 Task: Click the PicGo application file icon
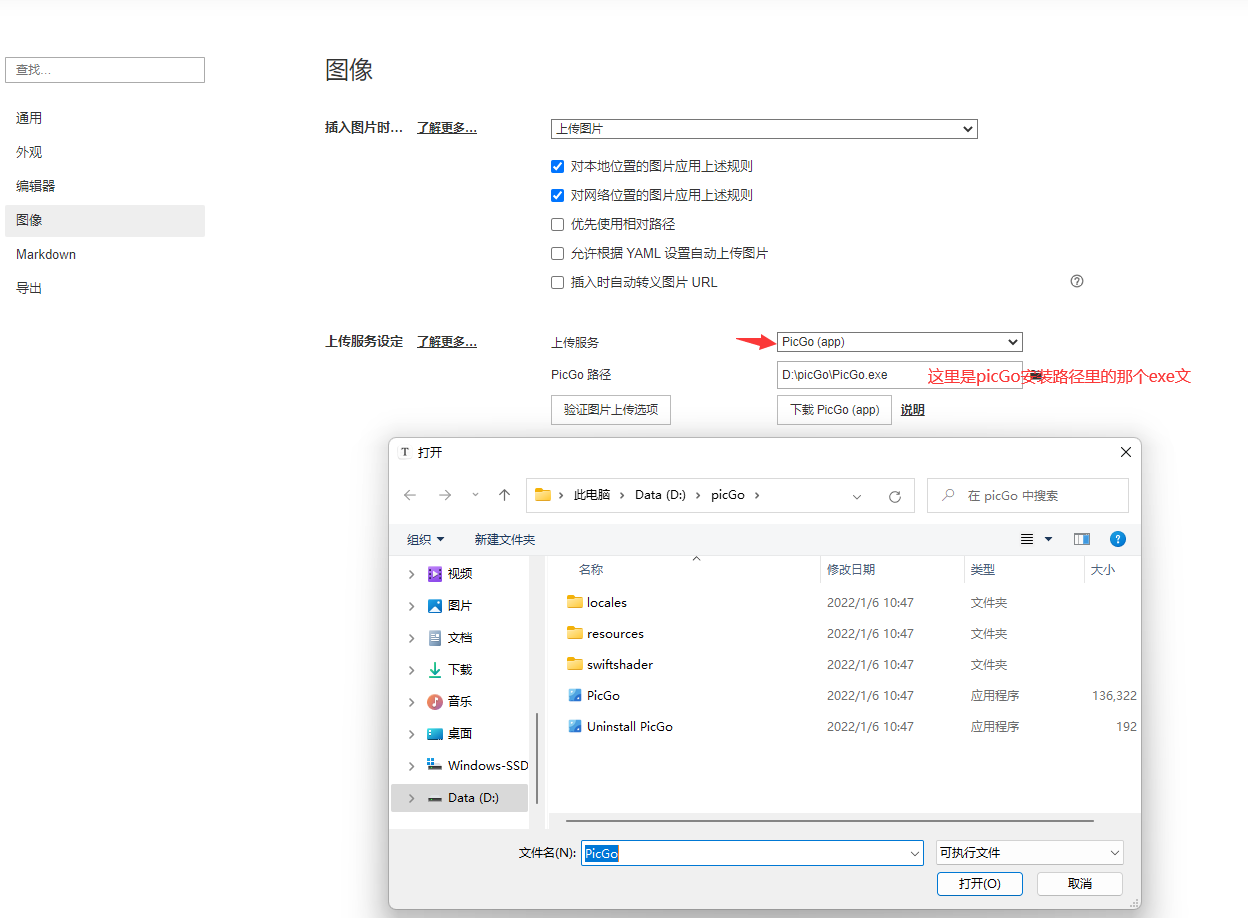coord(575,695)
